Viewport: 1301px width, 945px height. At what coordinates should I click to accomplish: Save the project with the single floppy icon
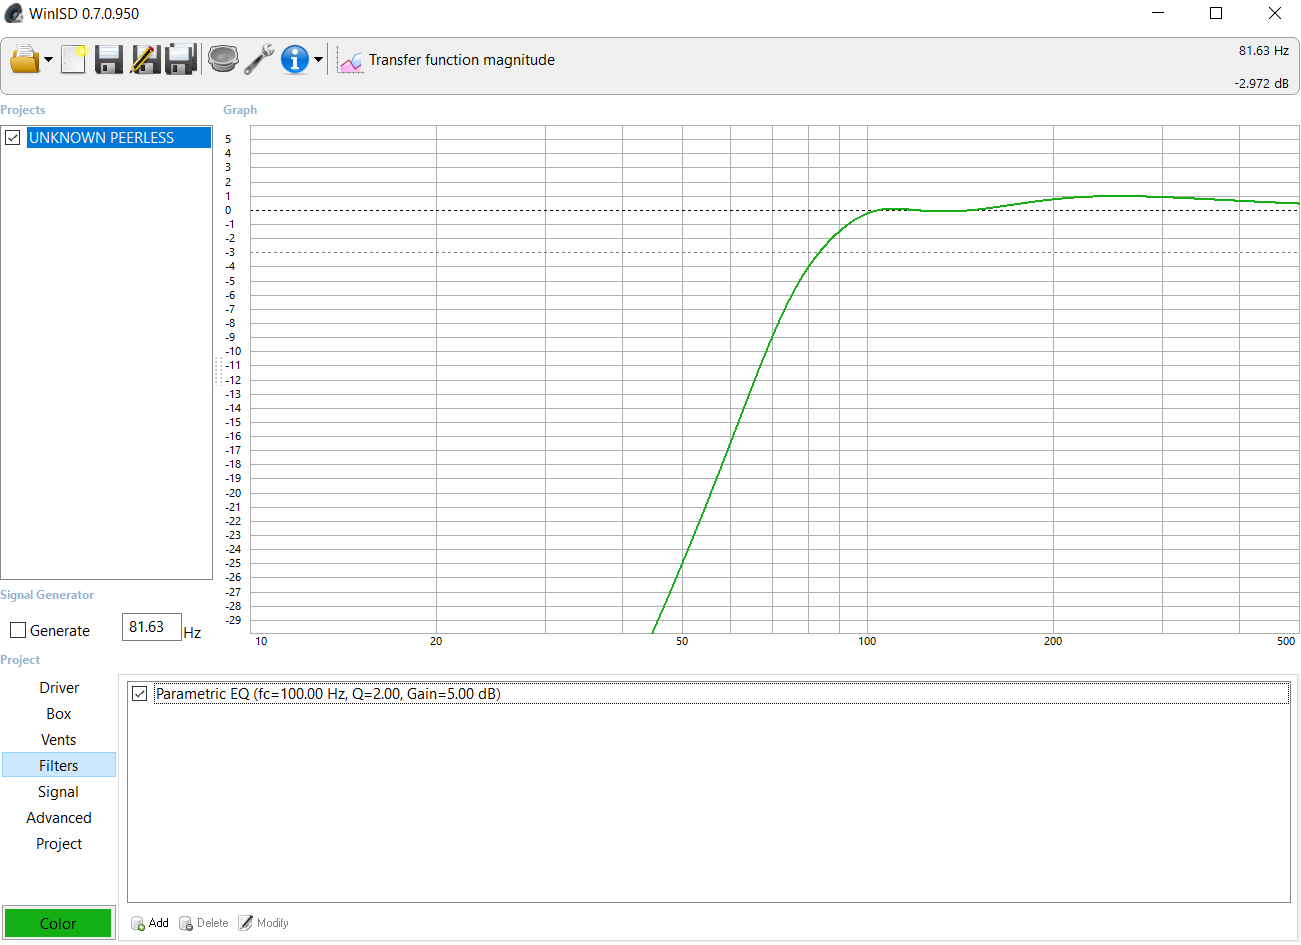[x=109, y=60]
